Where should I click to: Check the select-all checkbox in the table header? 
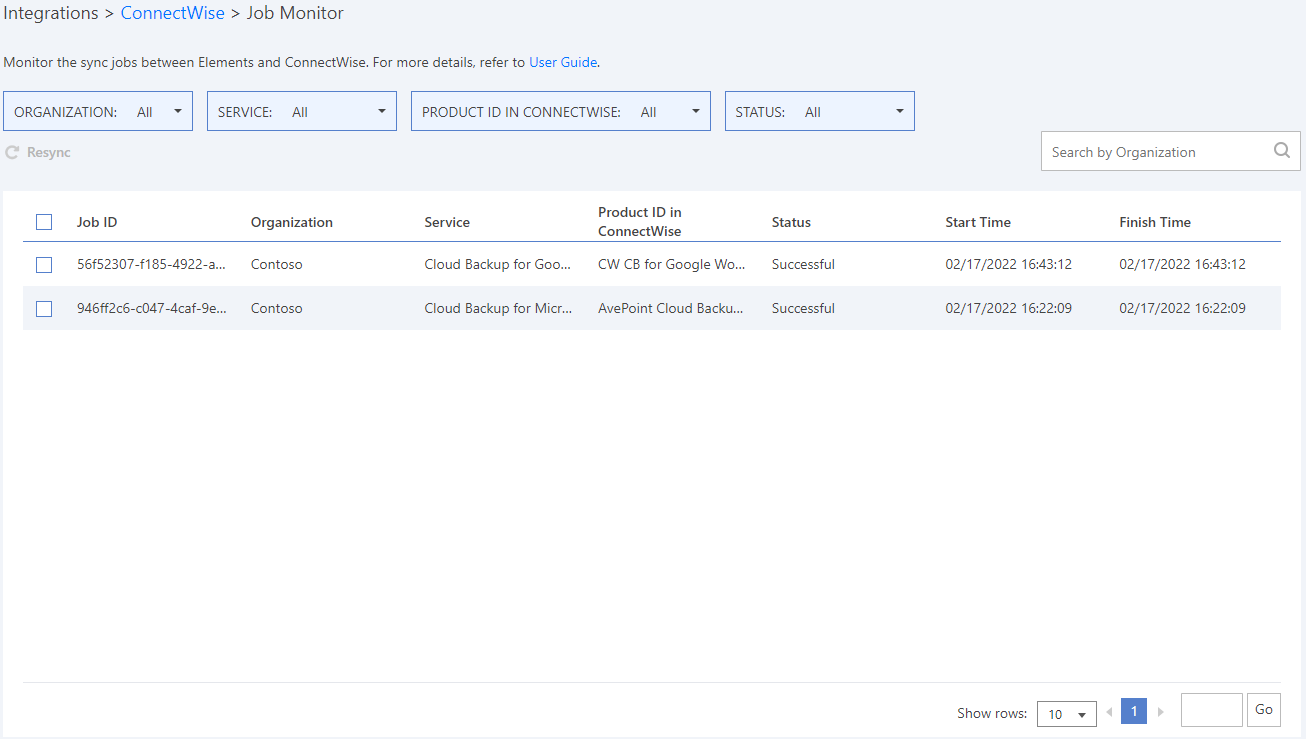44,221
